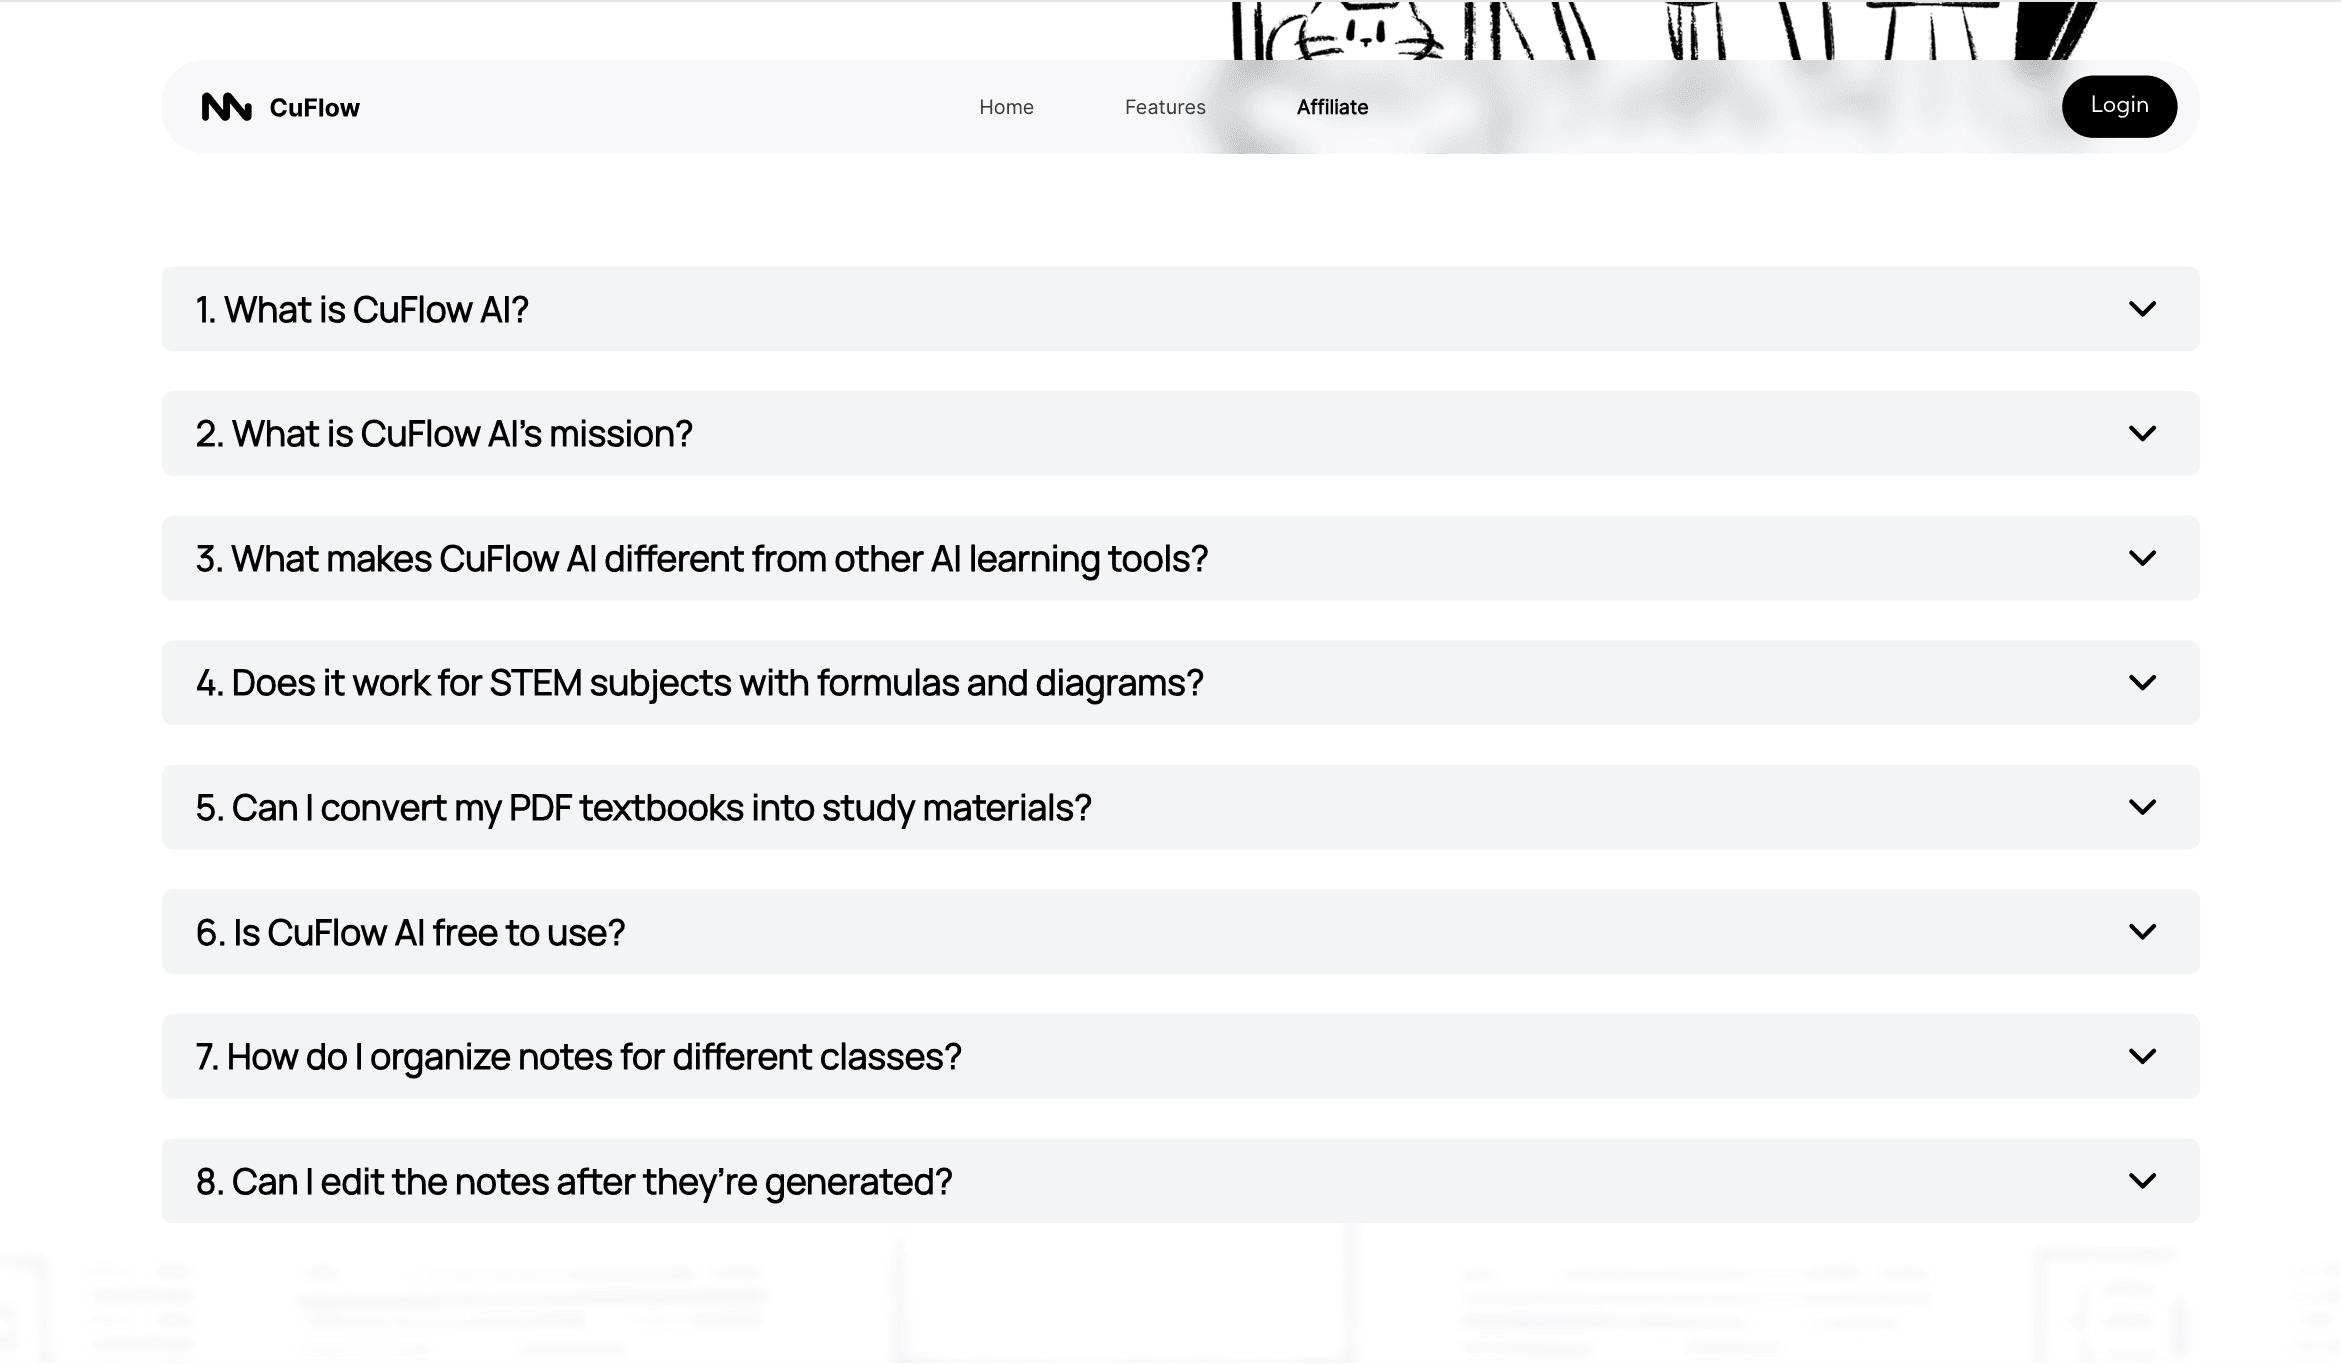Click chevron on organize notes question
This screenshot has height=1364, width=2342.
pos(2142,1056)
